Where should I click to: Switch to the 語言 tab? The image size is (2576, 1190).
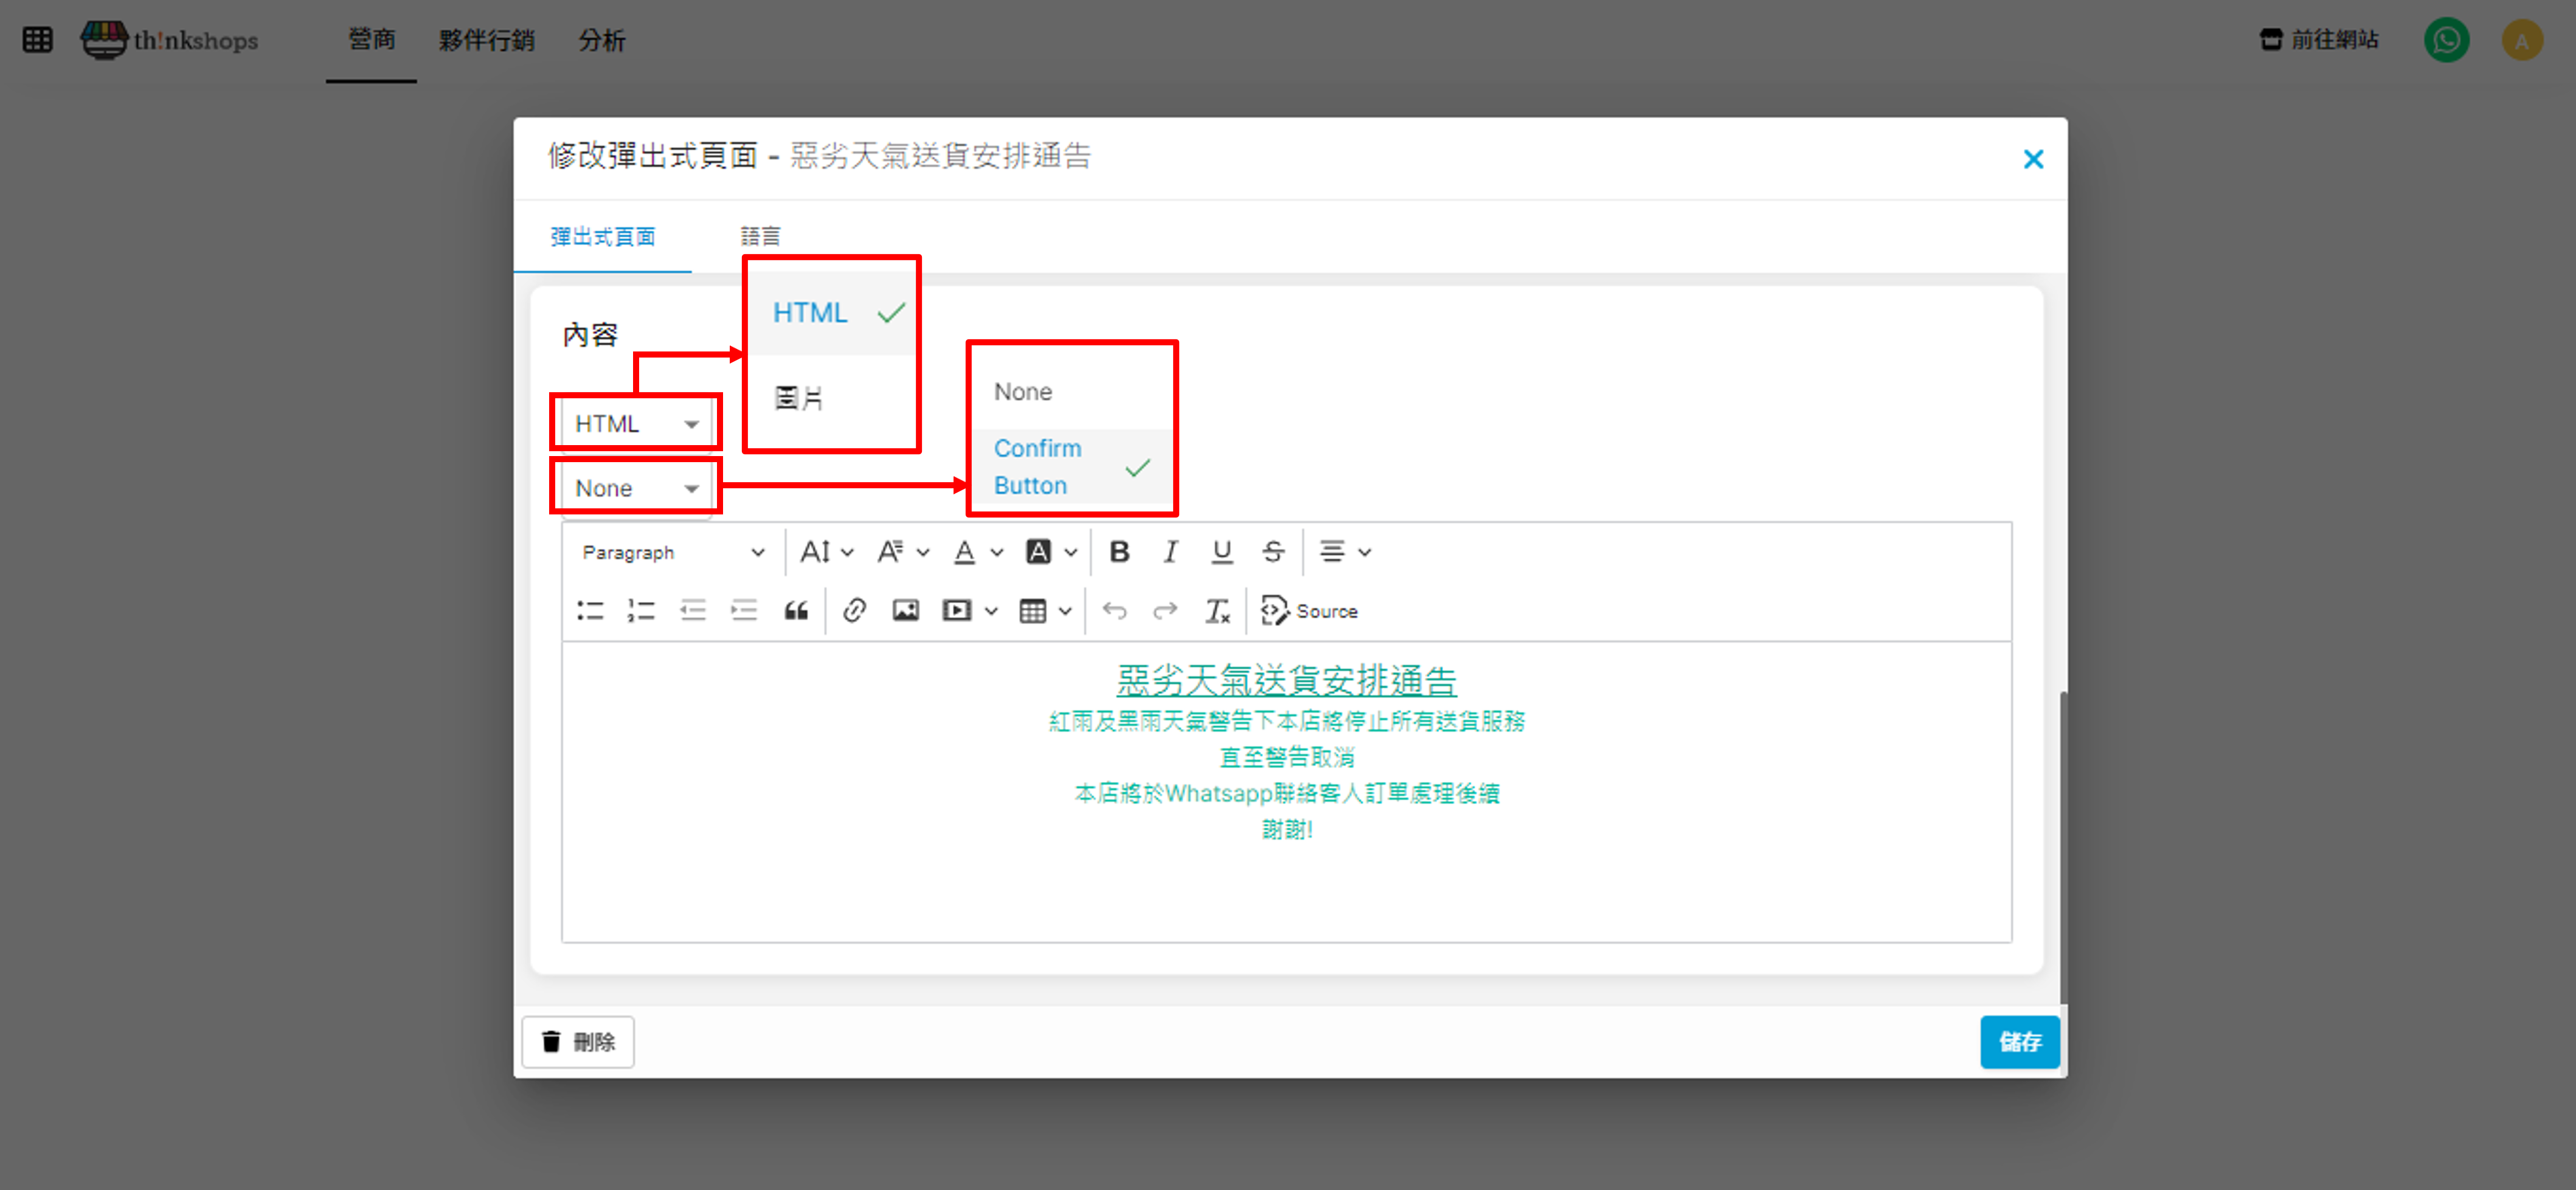pyautogui.click(x=760, y=236)
